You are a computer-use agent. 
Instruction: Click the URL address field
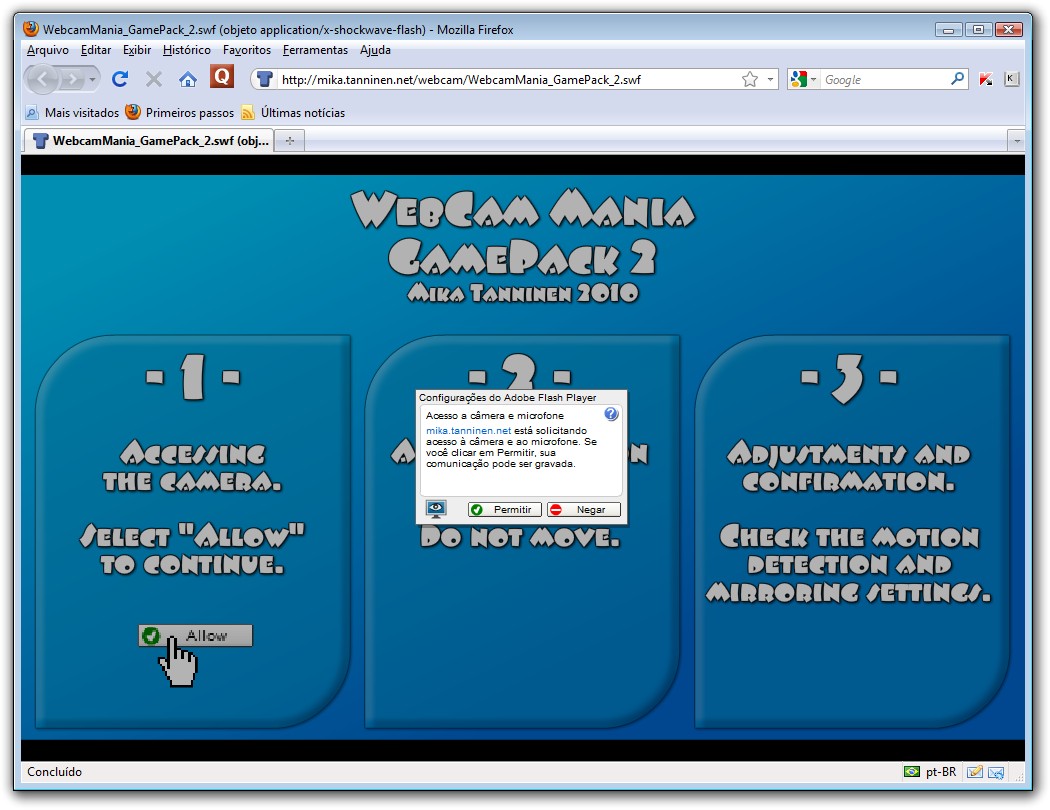point(509,80)
